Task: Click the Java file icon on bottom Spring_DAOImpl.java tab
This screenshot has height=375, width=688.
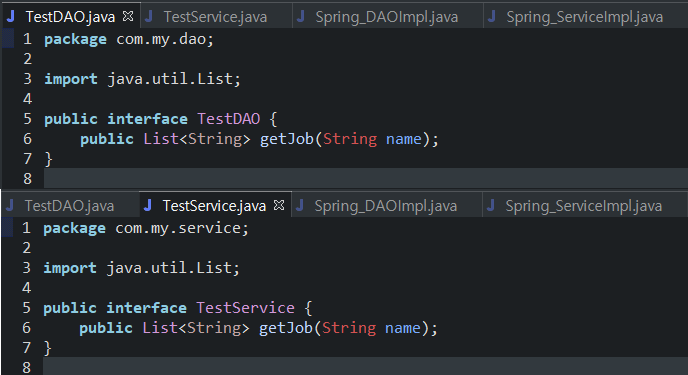Action: (300, 205)
